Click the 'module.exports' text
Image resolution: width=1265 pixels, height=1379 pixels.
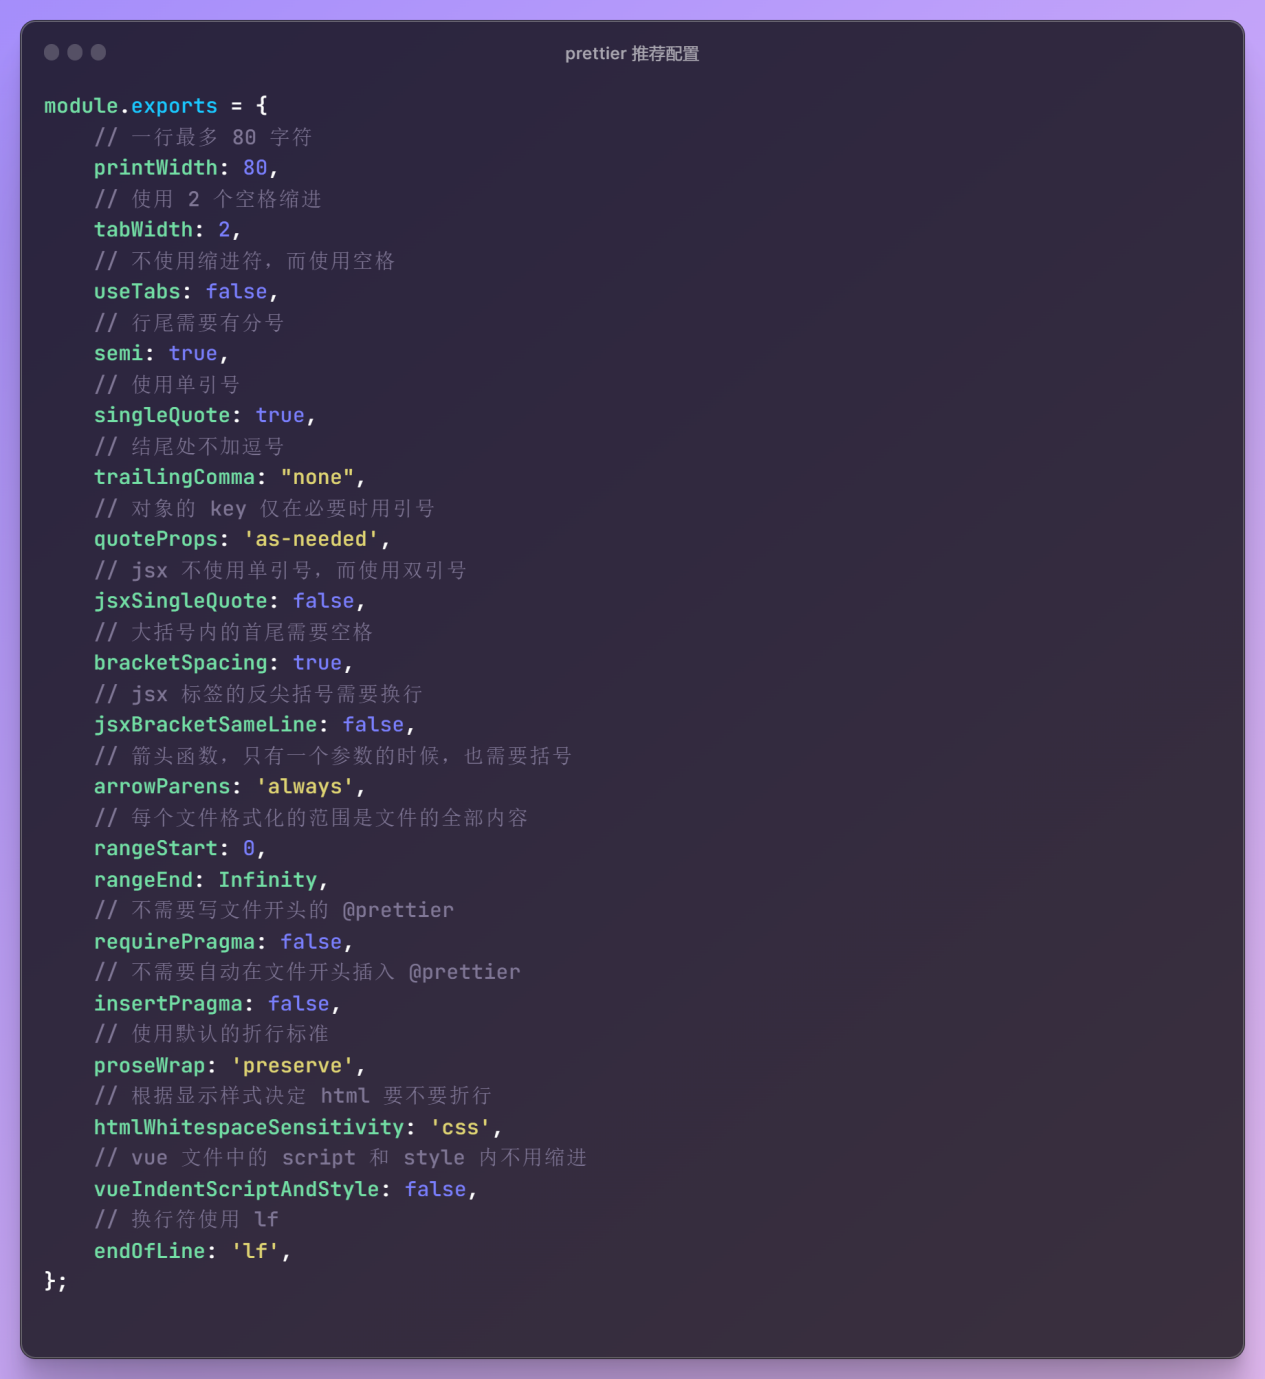coord(131,106)
